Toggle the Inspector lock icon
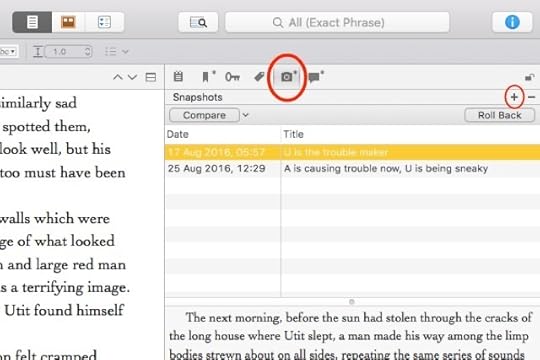 (529, 77)
